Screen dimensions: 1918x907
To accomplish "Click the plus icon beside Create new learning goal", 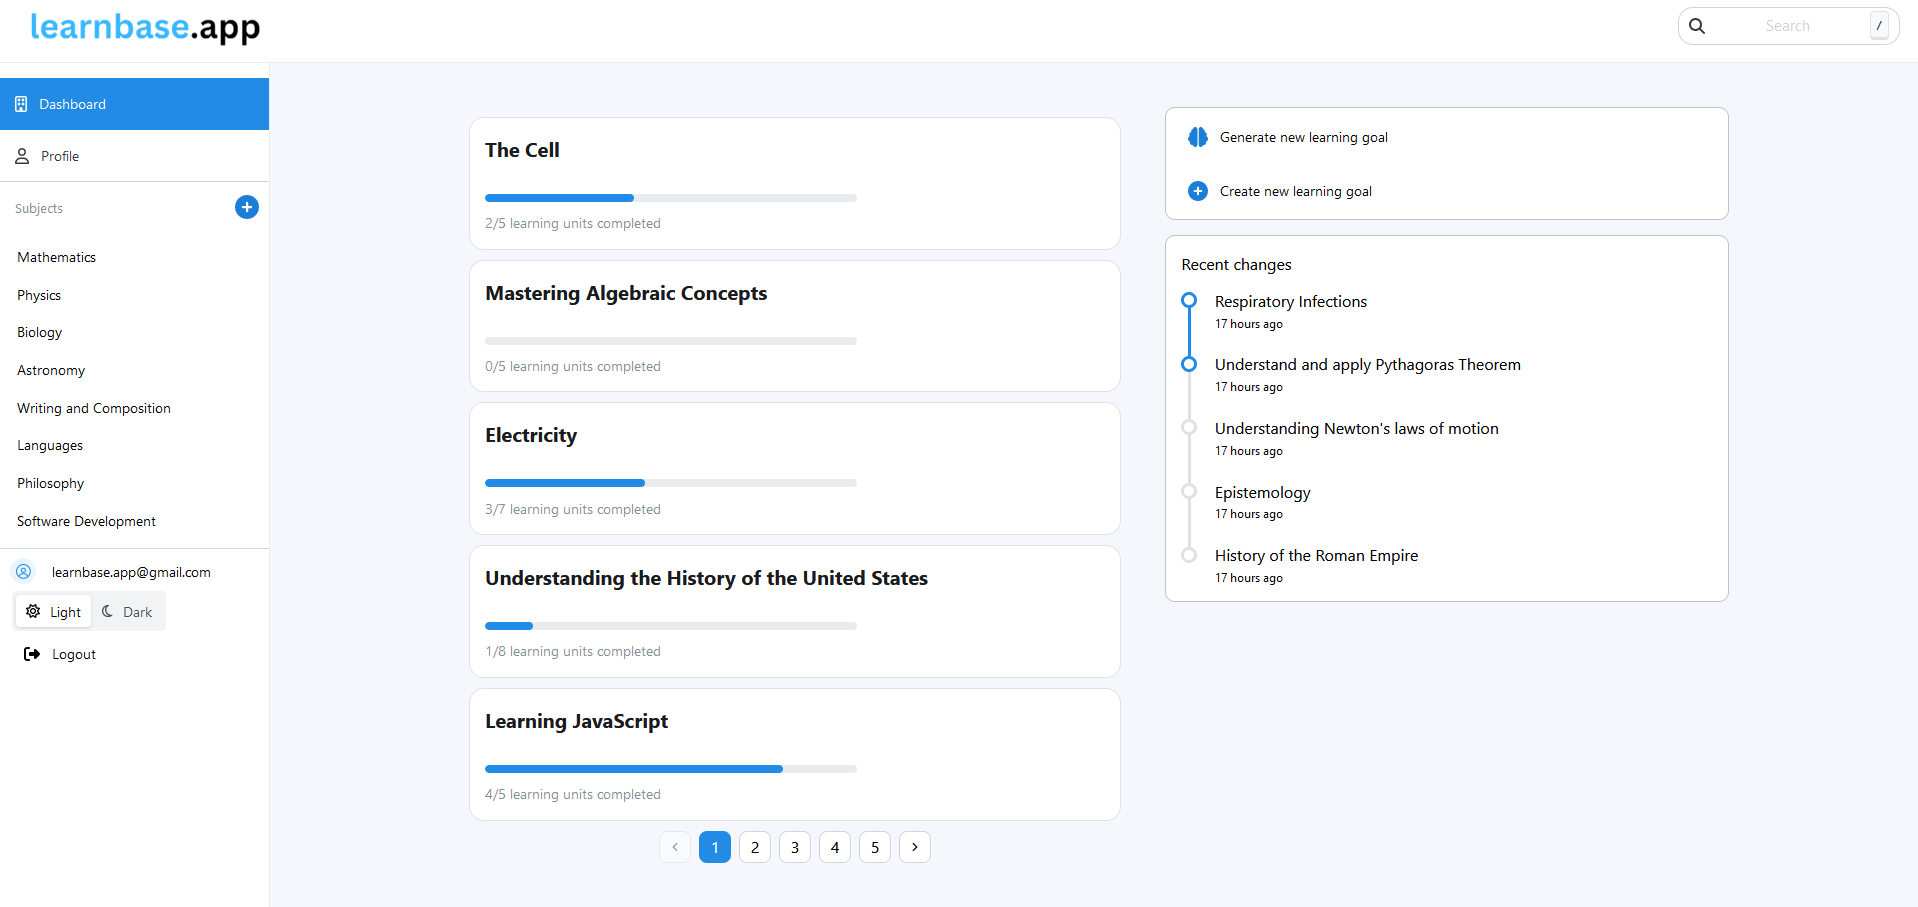I will click(1197, 191).
